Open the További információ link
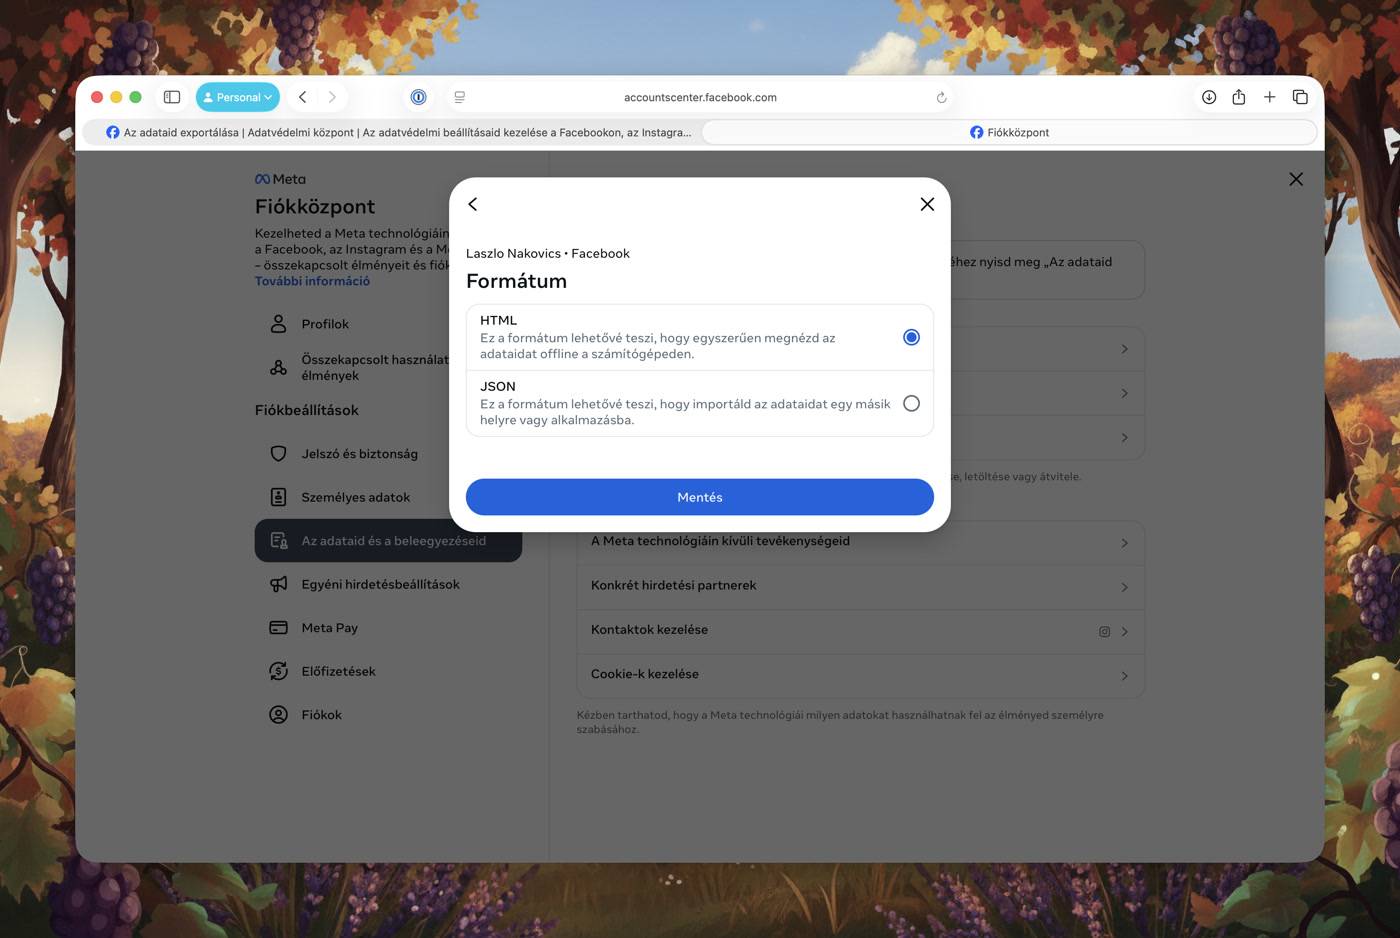Image resolution: width=1400 pixels, height=938 pixels. 312,281
